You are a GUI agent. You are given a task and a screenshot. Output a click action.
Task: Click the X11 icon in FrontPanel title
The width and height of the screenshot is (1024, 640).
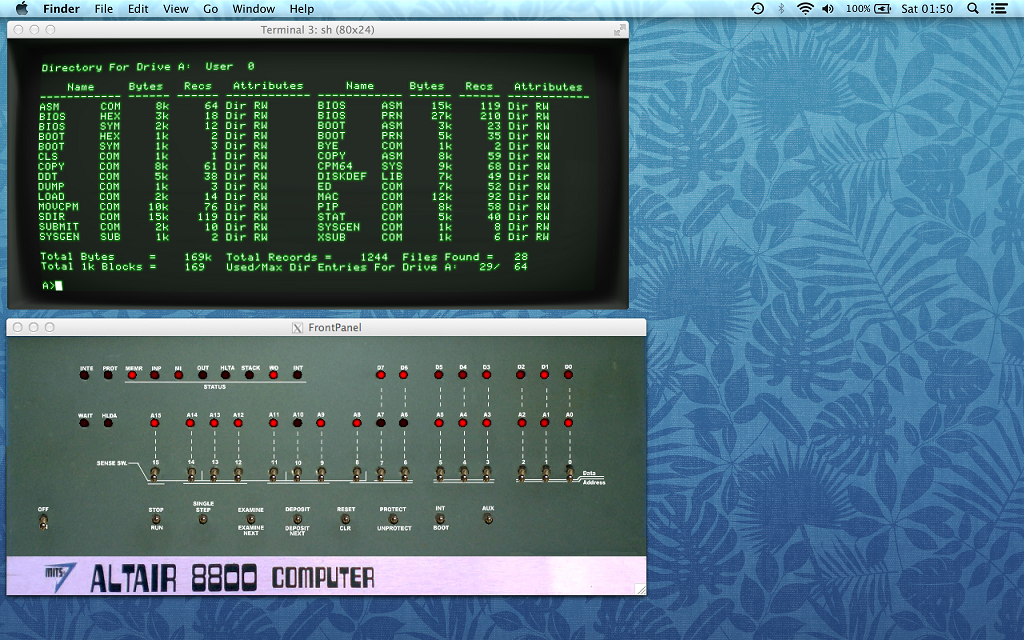tap(297, 328)
